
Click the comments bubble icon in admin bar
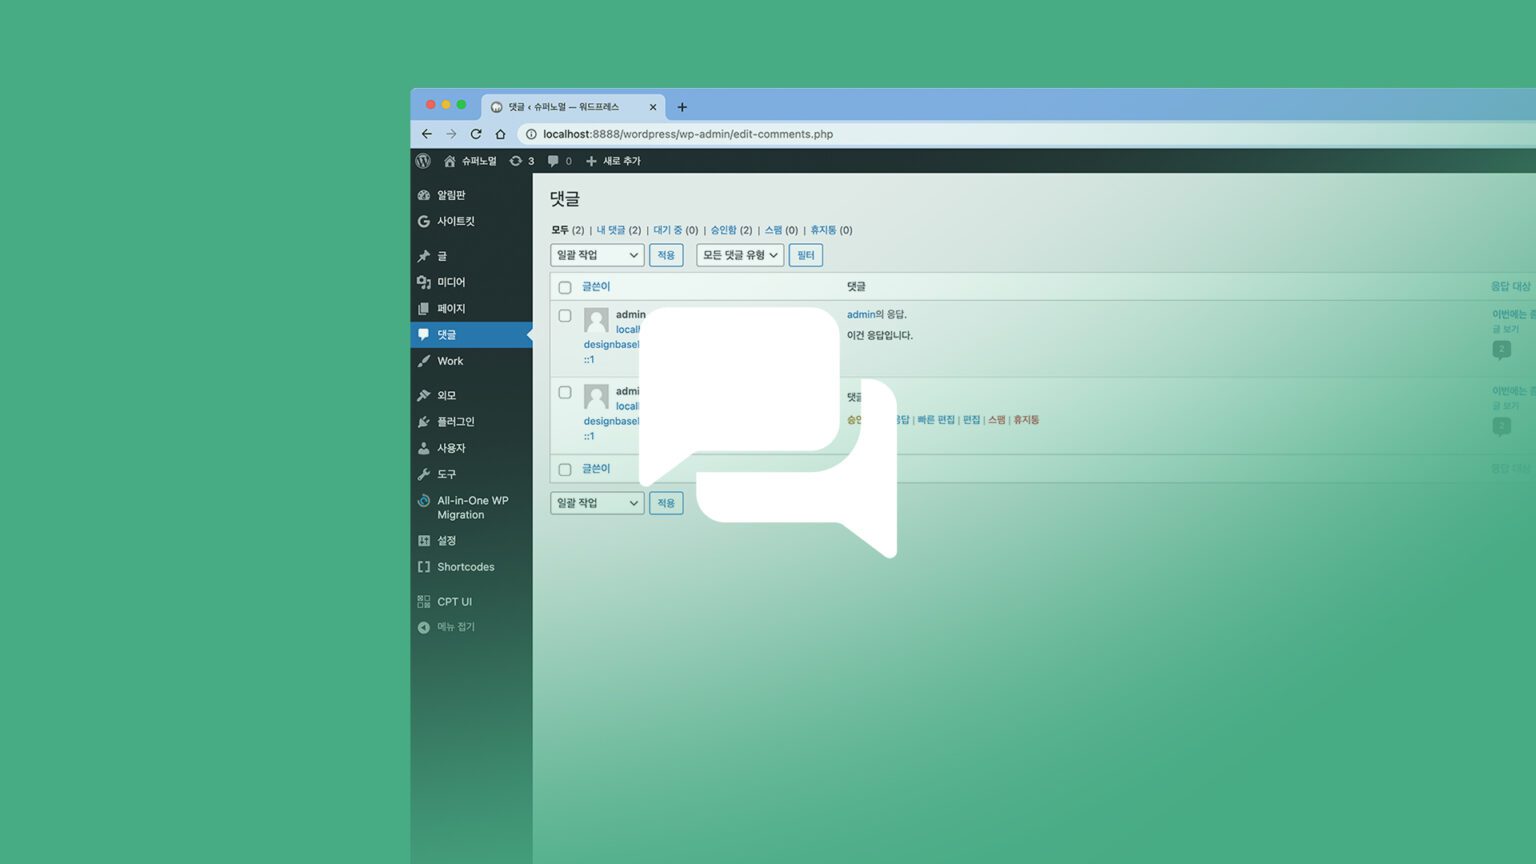point(553,161)
